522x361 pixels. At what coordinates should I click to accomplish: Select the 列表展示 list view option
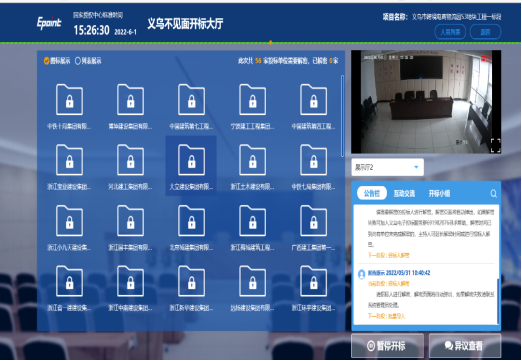click(88, 61)
